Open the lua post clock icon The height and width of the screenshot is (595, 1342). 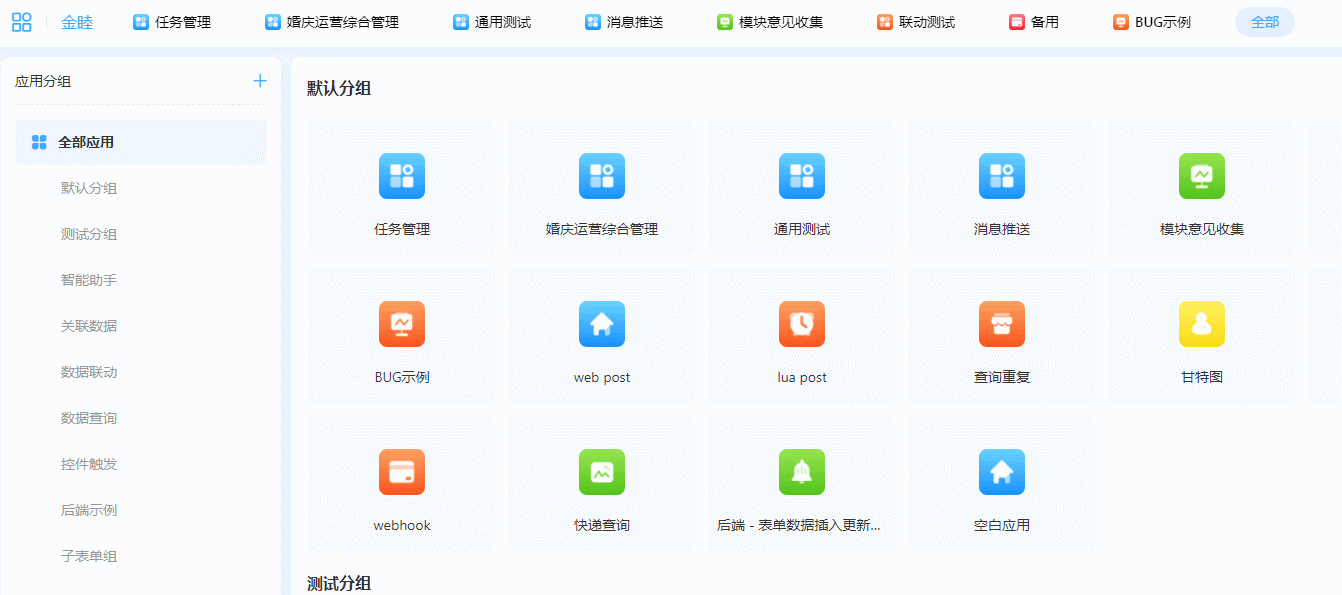pos(802,324)
